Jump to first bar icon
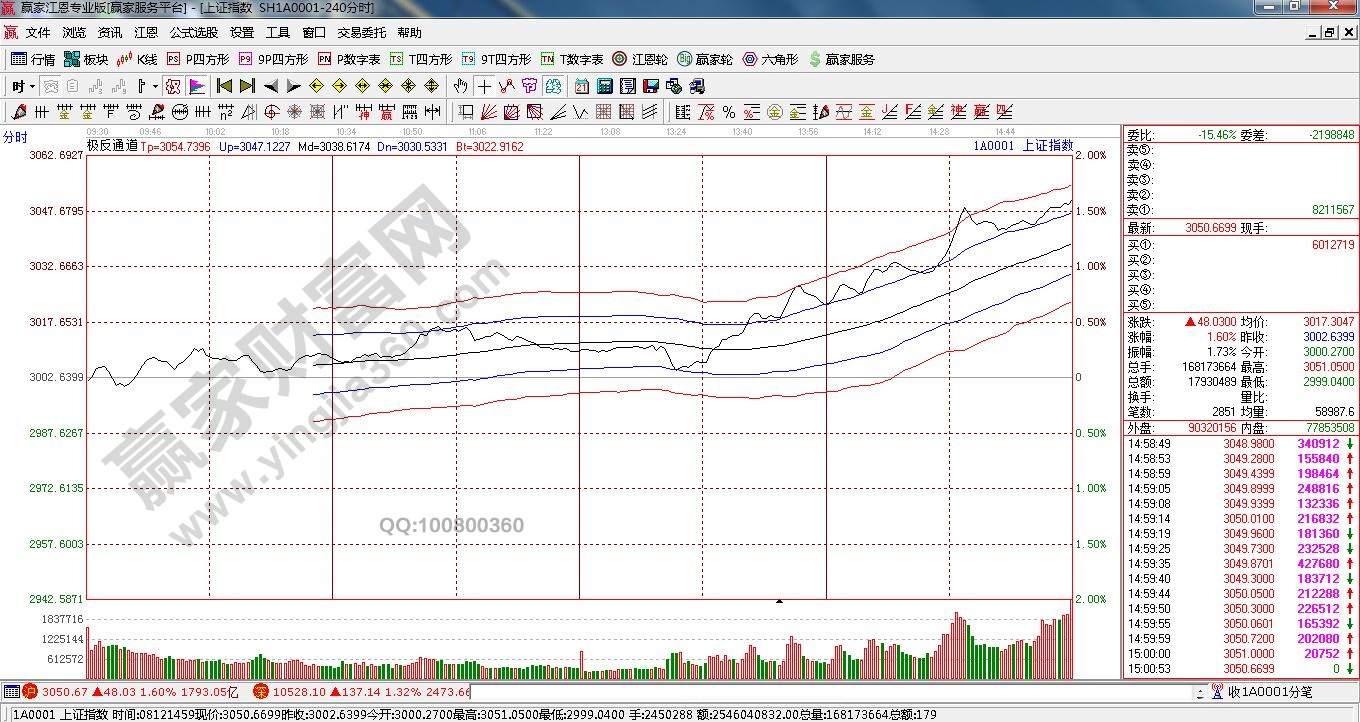The width and height of the screenshot is (1360, 722). click(224, 86)
